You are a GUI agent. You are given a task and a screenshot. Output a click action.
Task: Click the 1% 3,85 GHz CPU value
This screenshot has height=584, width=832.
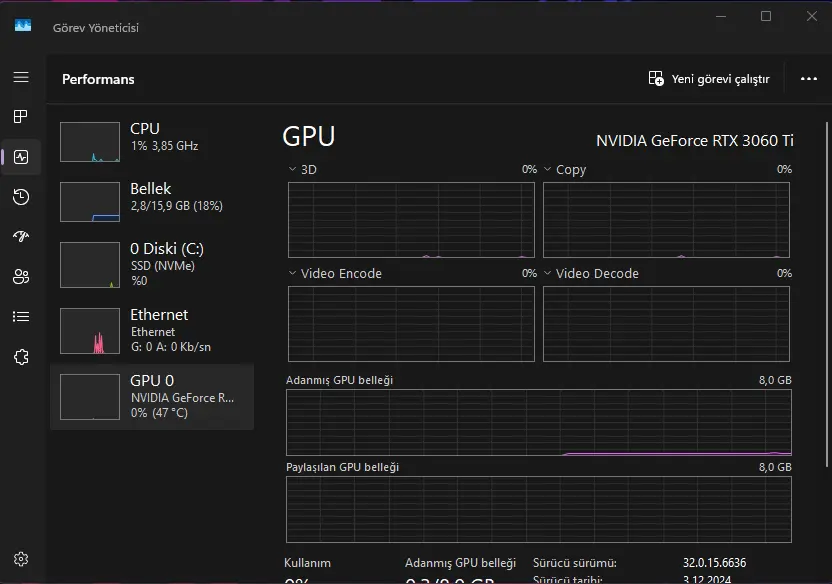click(x=164, y=146)
